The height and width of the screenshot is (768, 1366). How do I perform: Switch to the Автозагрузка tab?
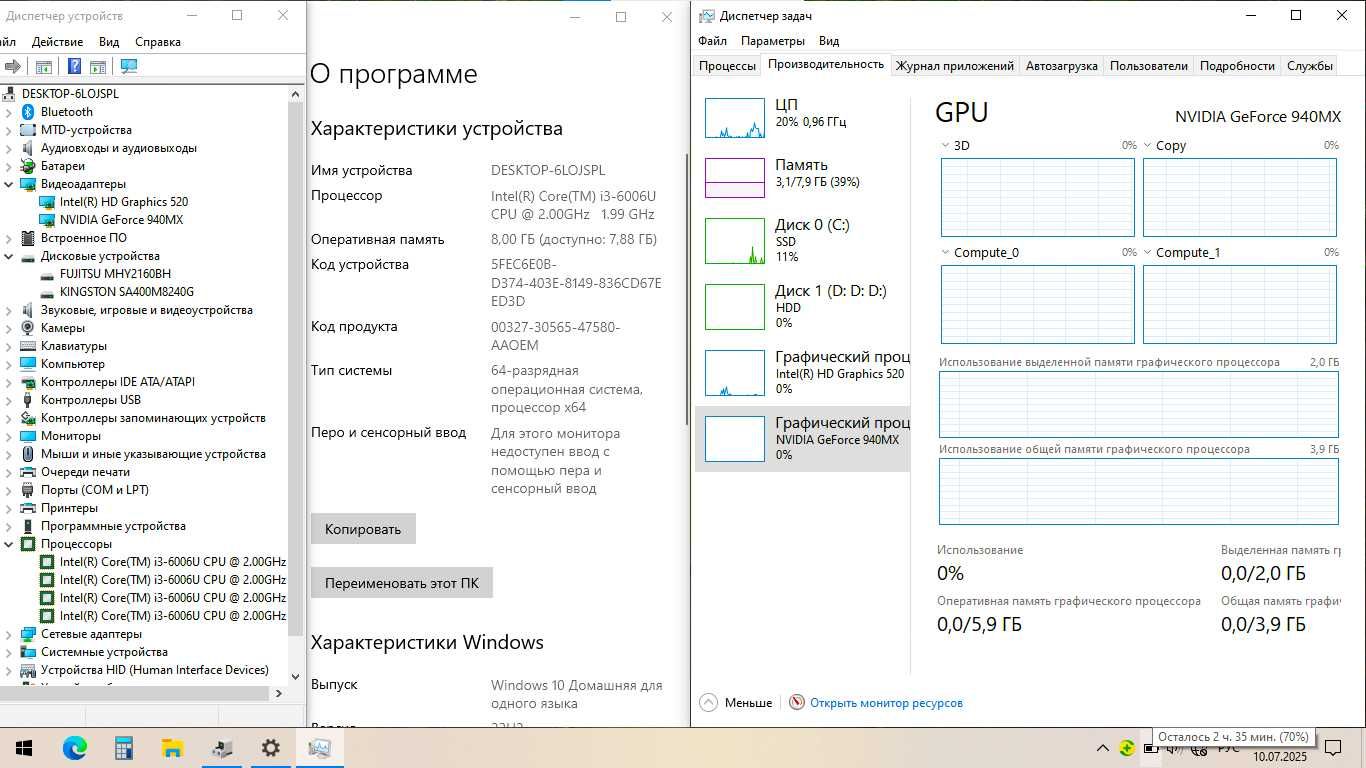click(x=1062, y=66)
